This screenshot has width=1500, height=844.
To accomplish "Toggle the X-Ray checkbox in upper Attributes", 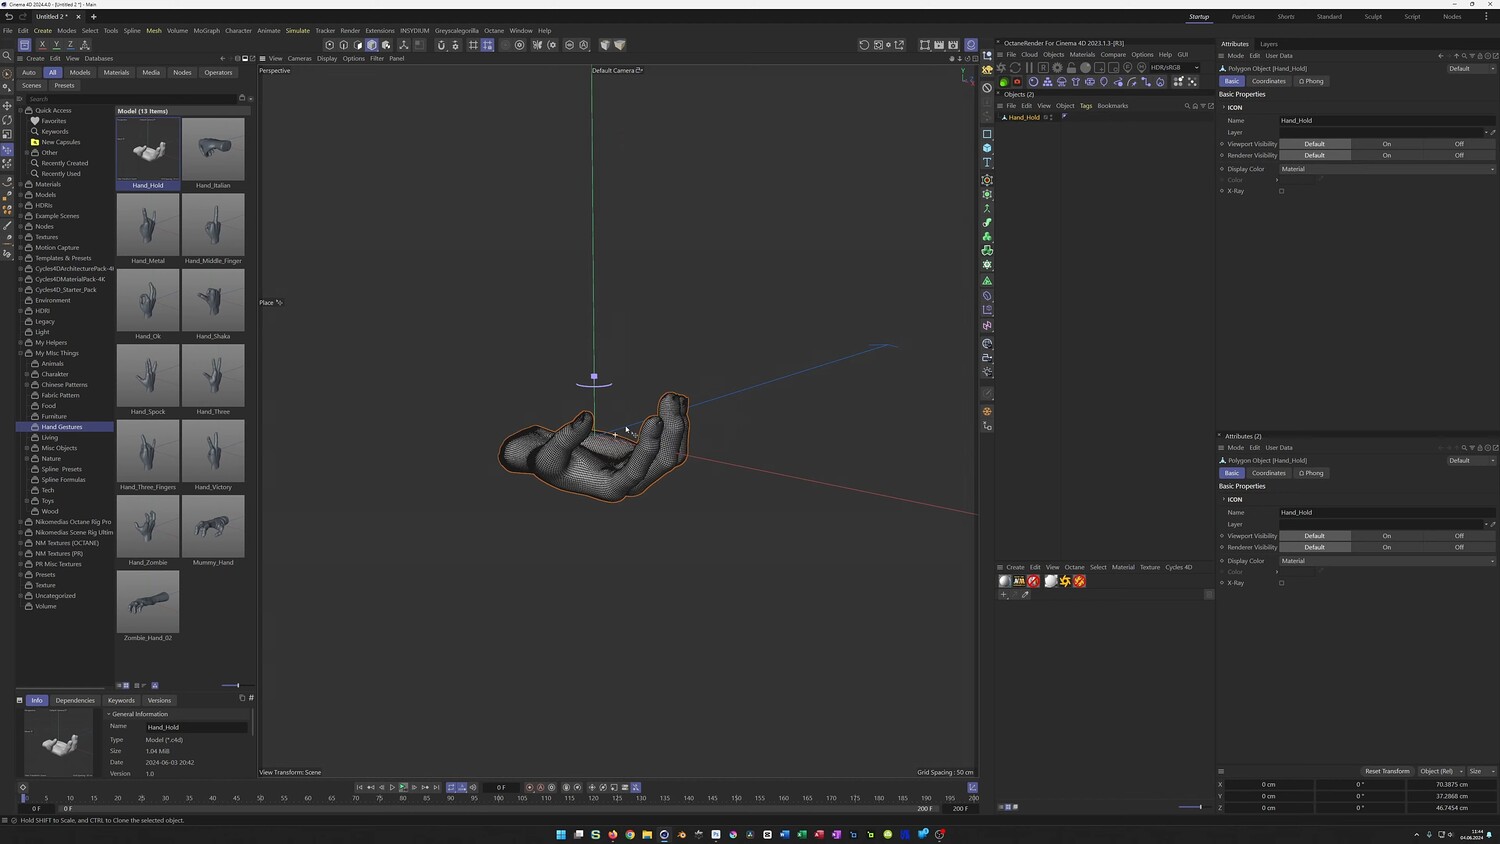I will (x=1281, y=191).
